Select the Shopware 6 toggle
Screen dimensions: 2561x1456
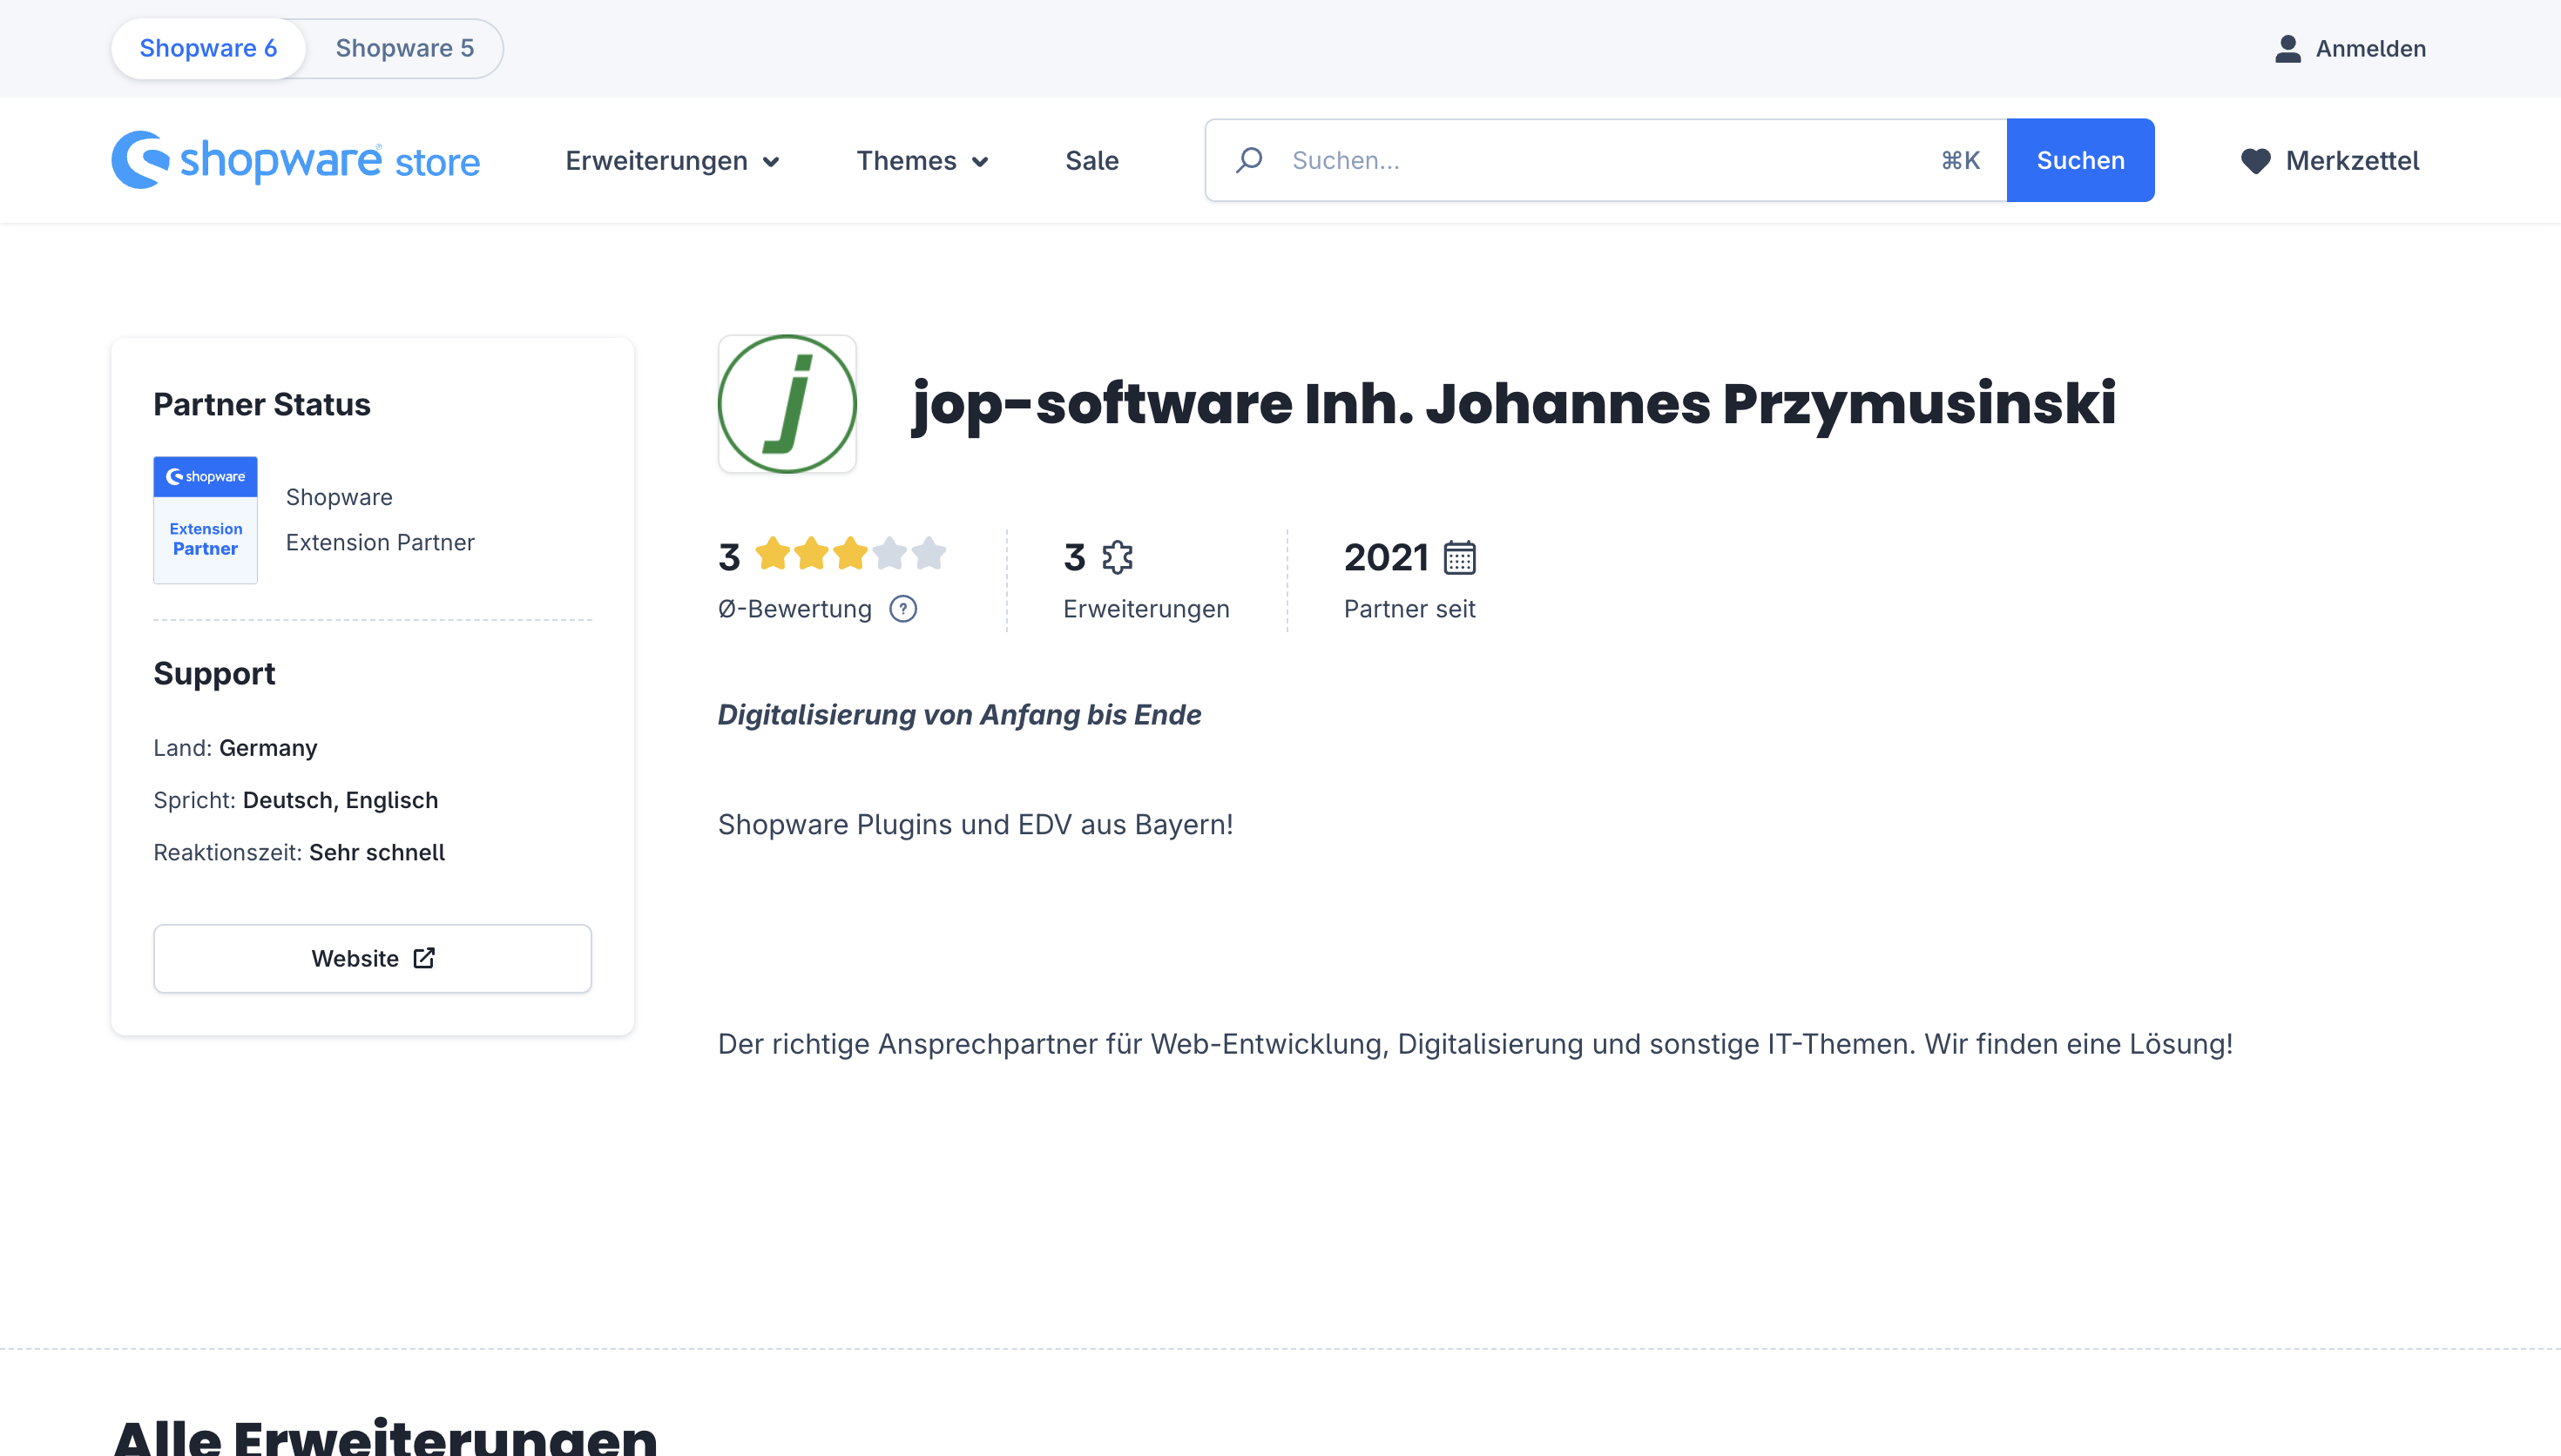pyautogui.click(x=207, y=47)
